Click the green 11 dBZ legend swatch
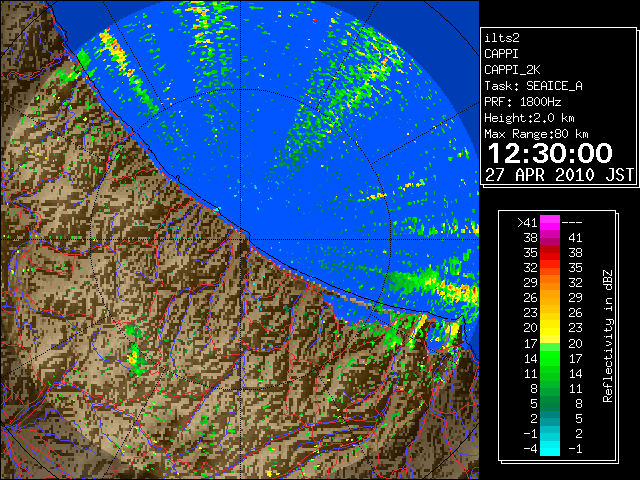 [x=550, y=373]
